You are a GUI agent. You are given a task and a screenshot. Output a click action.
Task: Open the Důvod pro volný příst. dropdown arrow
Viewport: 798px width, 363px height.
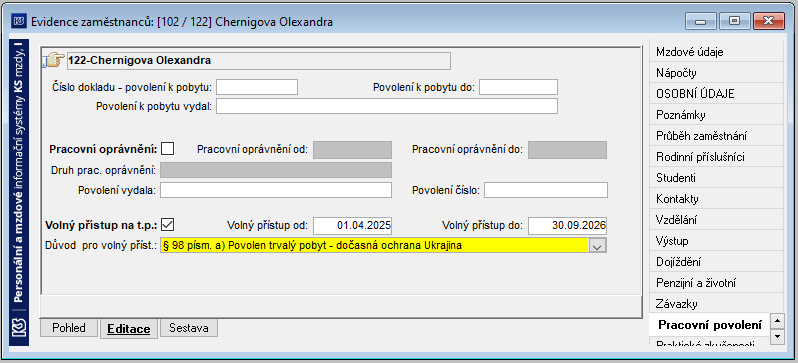(x=597, y=246)
